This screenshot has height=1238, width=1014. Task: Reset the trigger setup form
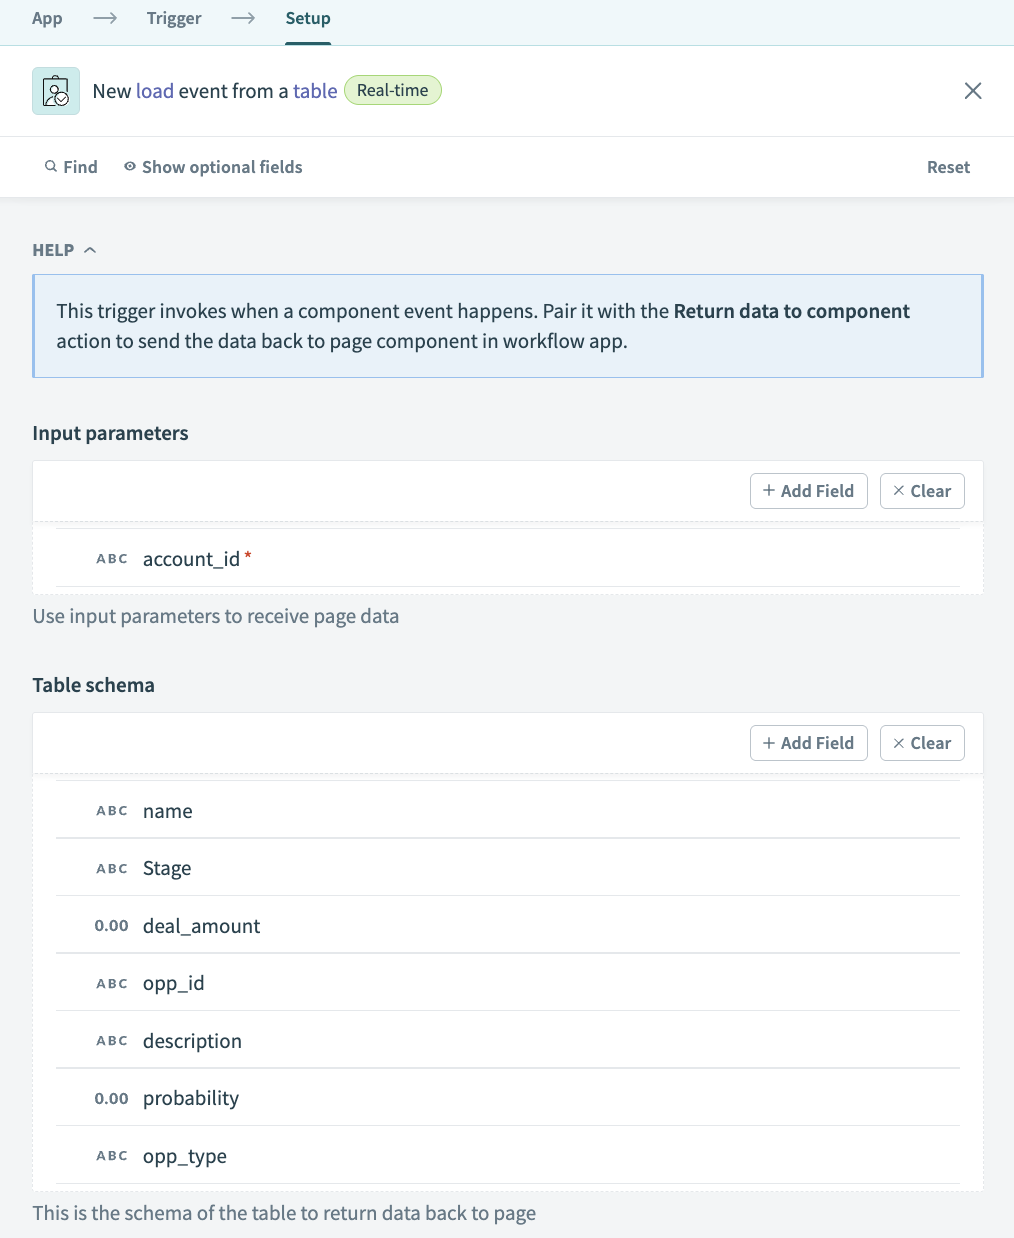(x=948, y=167)
